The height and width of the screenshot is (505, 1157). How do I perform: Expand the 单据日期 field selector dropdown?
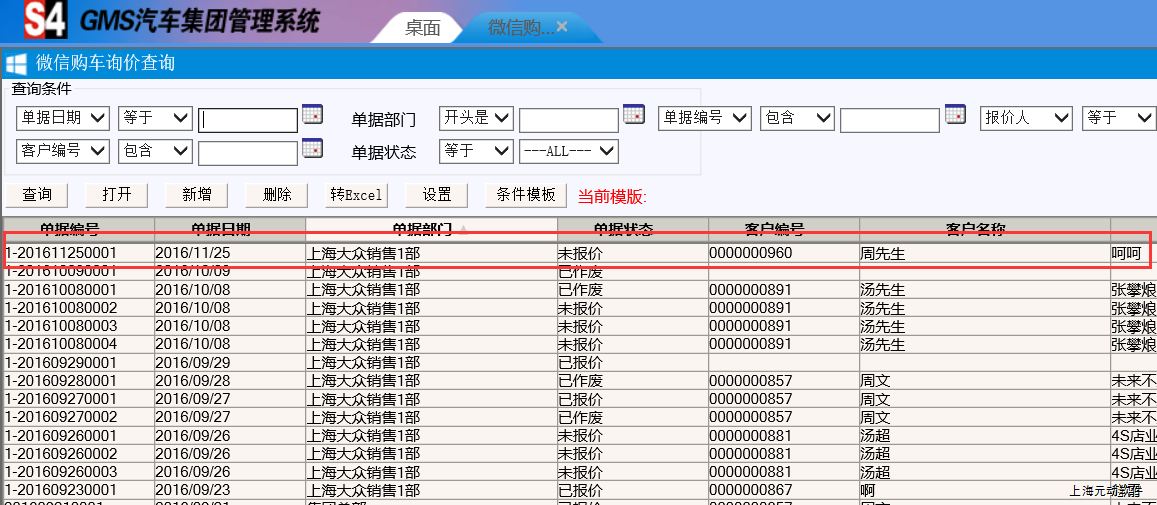click(63, 118)
